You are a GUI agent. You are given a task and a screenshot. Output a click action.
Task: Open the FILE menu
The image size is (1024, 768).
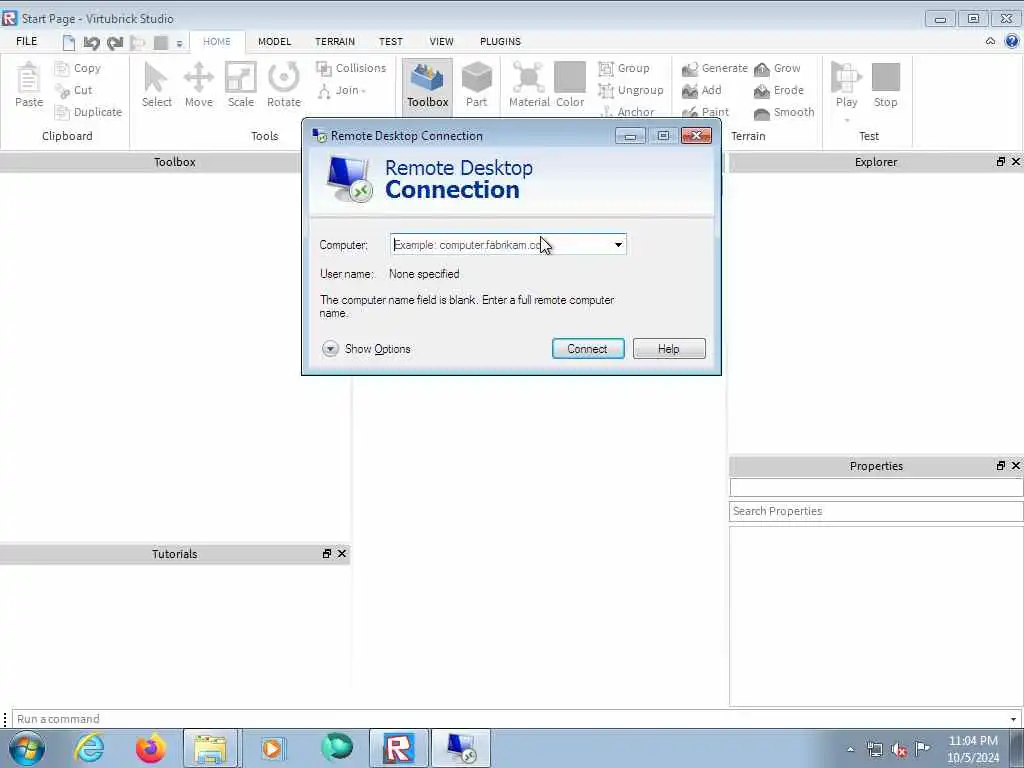(x=27, y=41)
